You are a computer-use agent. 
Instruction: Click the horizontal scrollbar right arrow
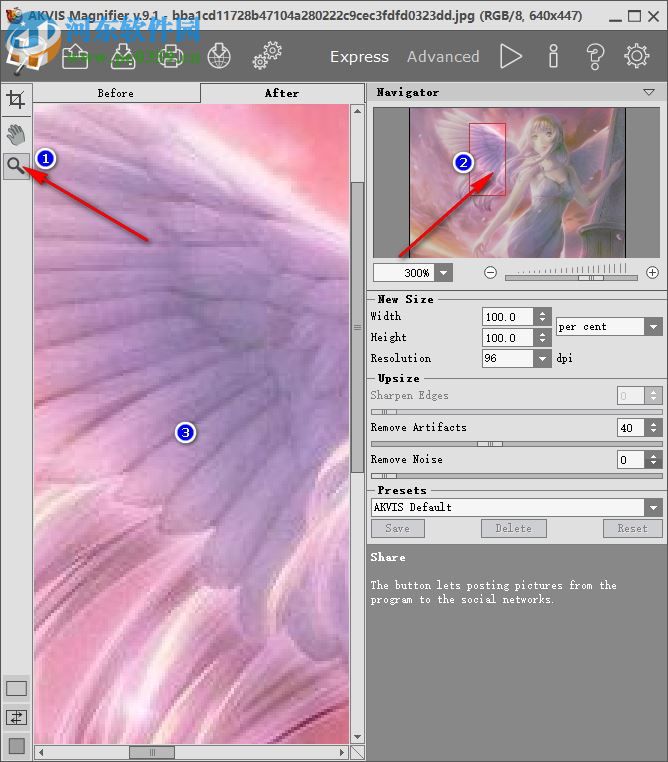342,752
